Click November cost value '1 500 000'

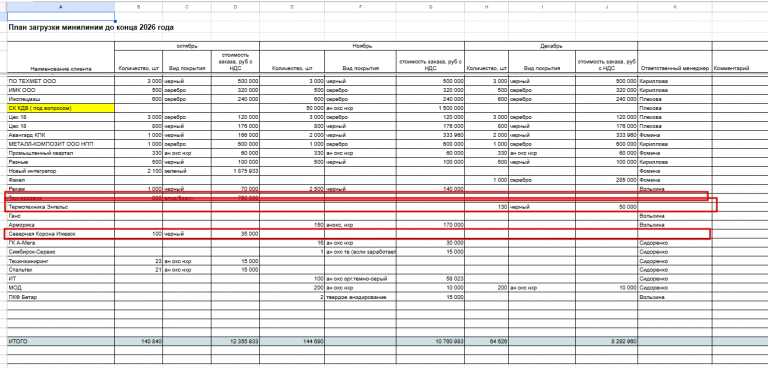pos(431,108)
